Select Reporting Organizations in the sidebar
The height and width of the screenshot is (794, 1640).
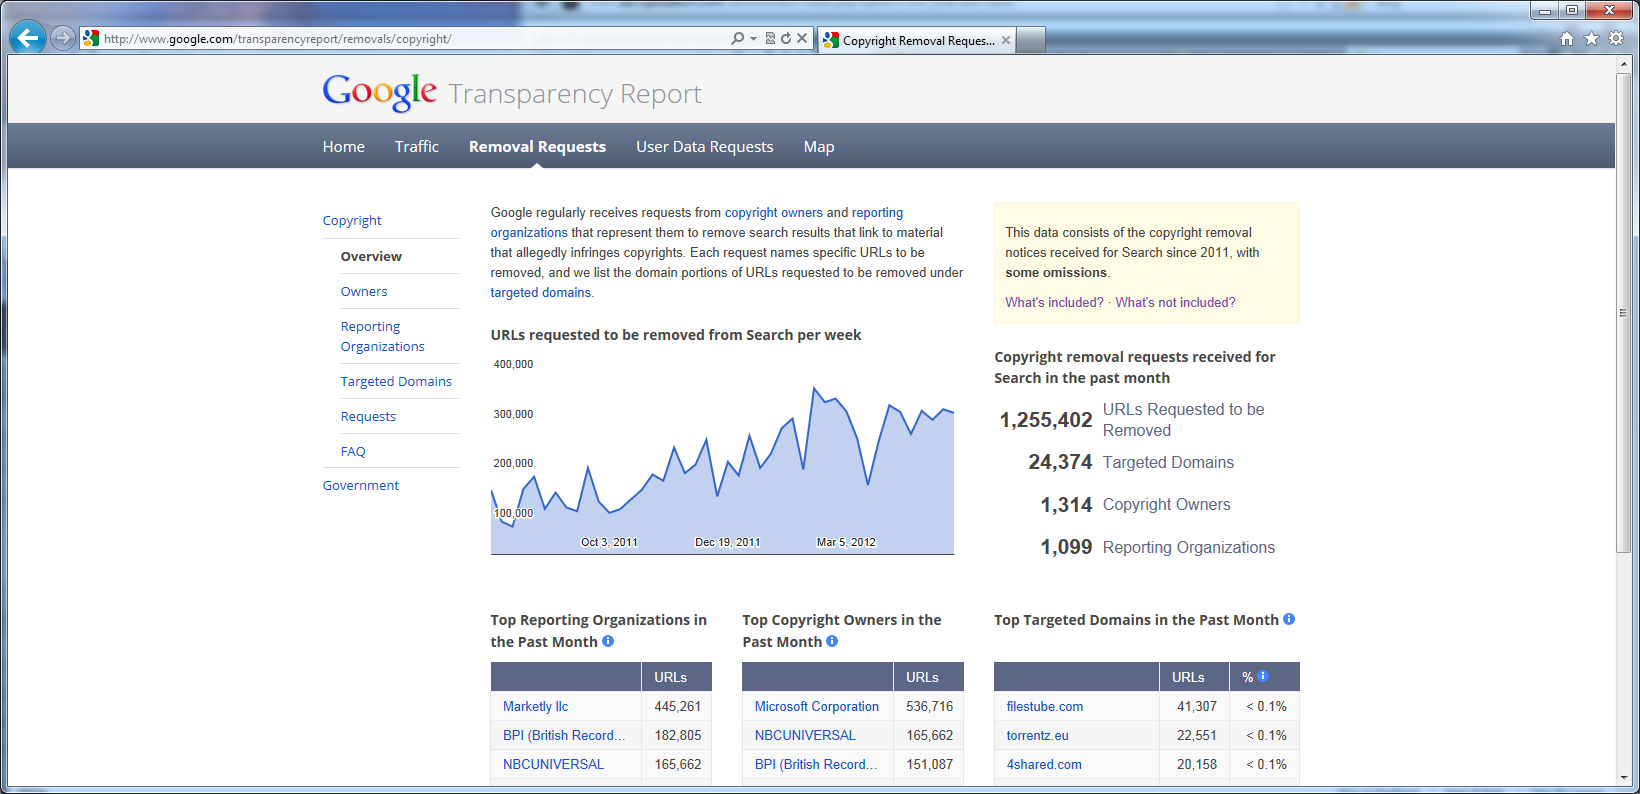tap(382, 336)
